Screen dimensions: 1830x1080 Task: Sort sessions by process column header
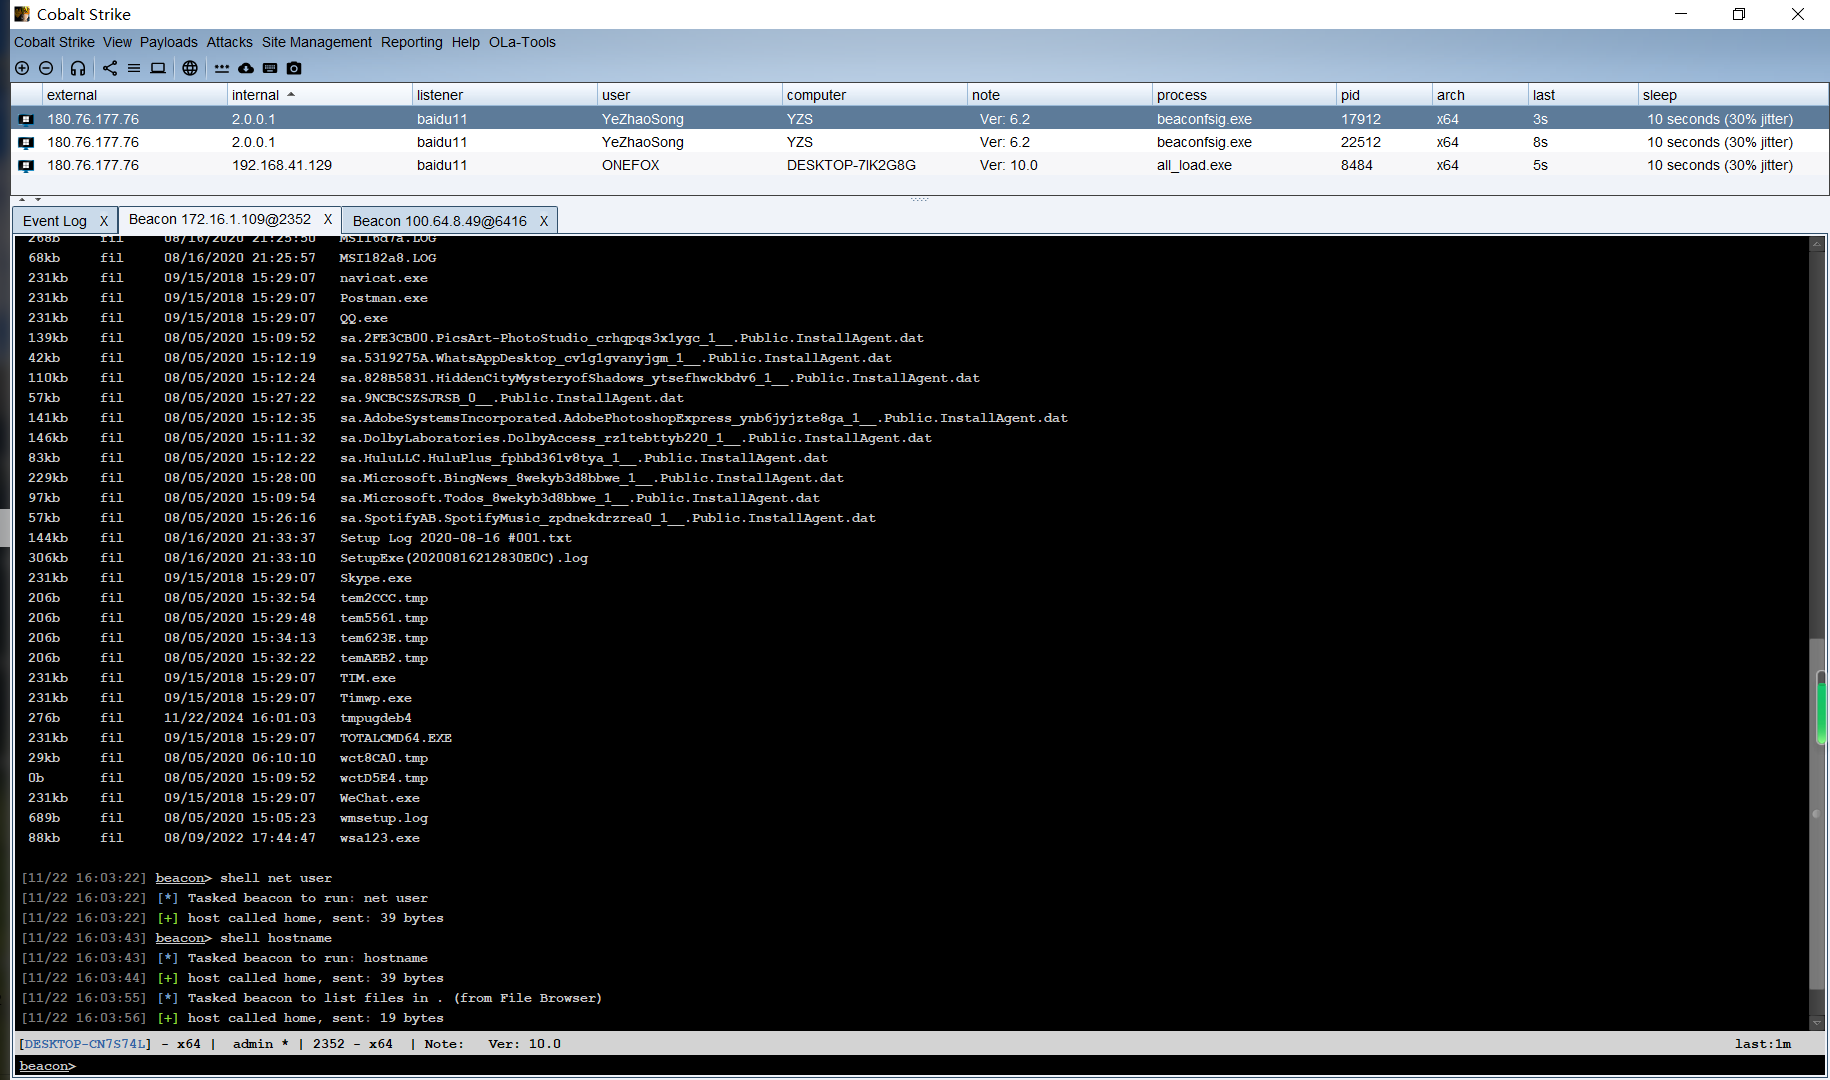pyautogui.click(x=1245, y=95)
